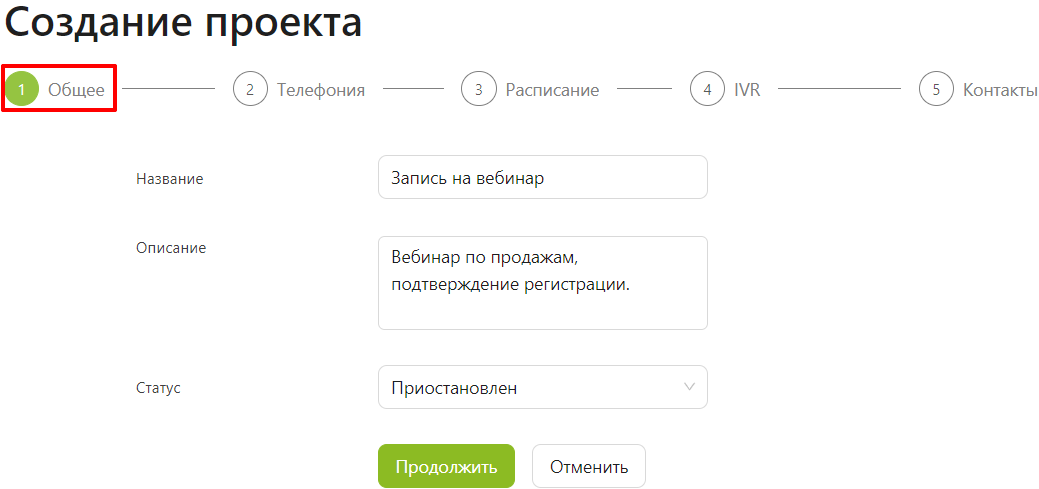This screenshot has width=1039, height=489.
Task: Click inside the "Описание" text area
Action: pyautogui.click(x=542, y=282)
